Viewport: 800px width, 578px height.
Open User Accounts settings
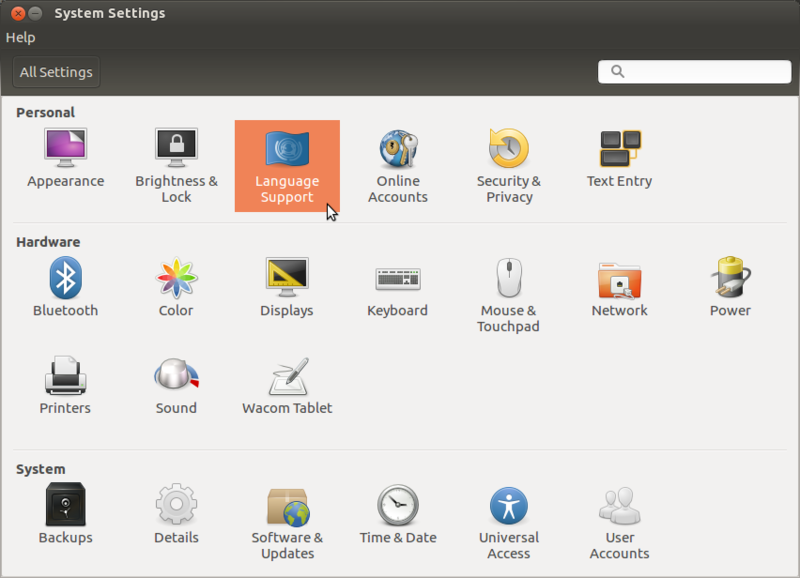coord(619,522)
